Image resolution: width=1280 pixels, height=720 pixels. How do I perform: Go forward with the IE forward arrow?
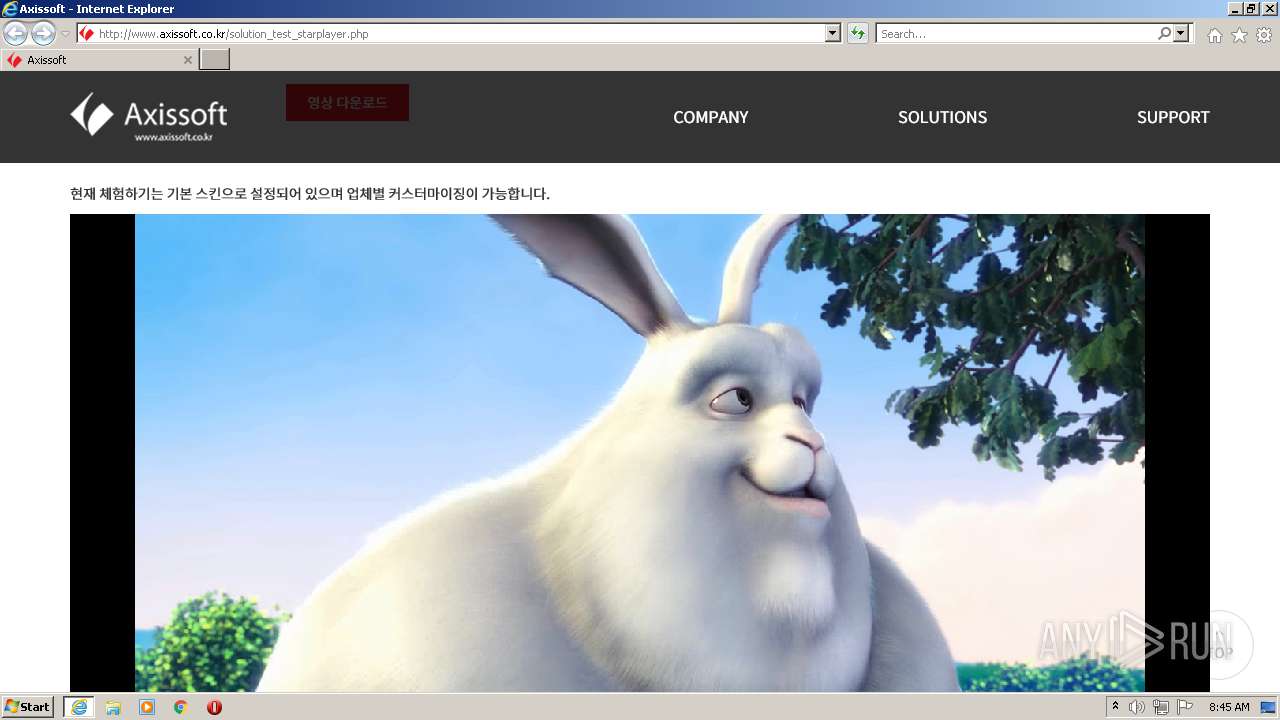click(43, 33)
